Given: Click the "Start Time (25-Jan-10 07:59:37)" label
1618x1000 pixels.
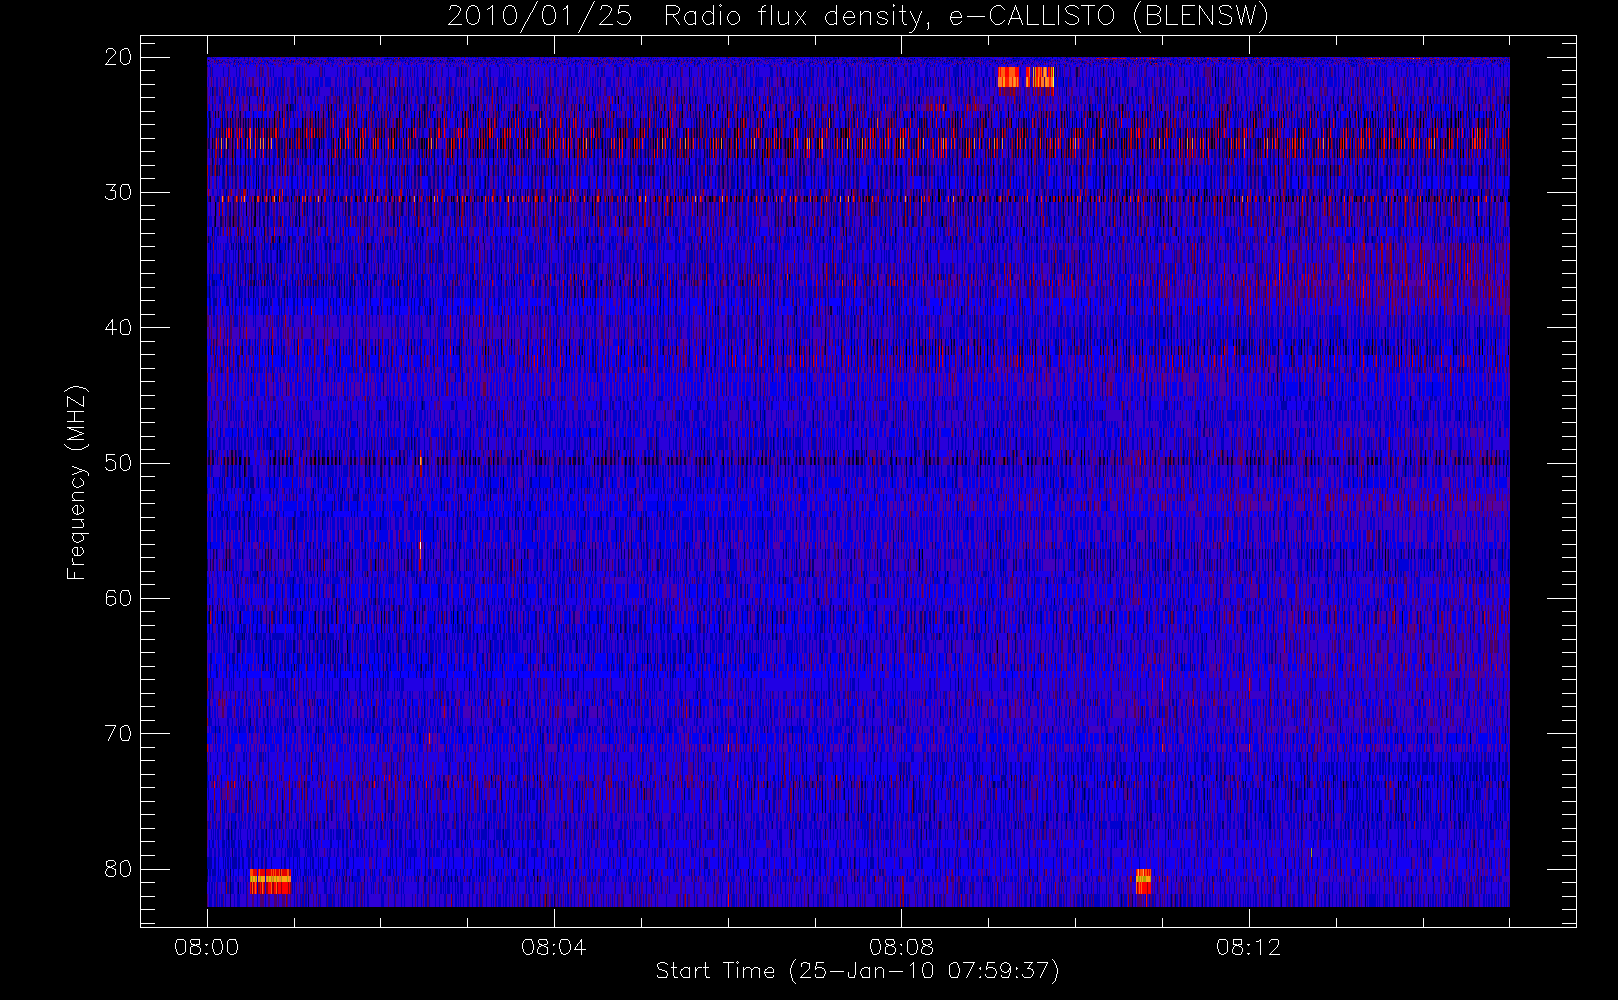Looking at the screenshot, I should coord(857,971).
